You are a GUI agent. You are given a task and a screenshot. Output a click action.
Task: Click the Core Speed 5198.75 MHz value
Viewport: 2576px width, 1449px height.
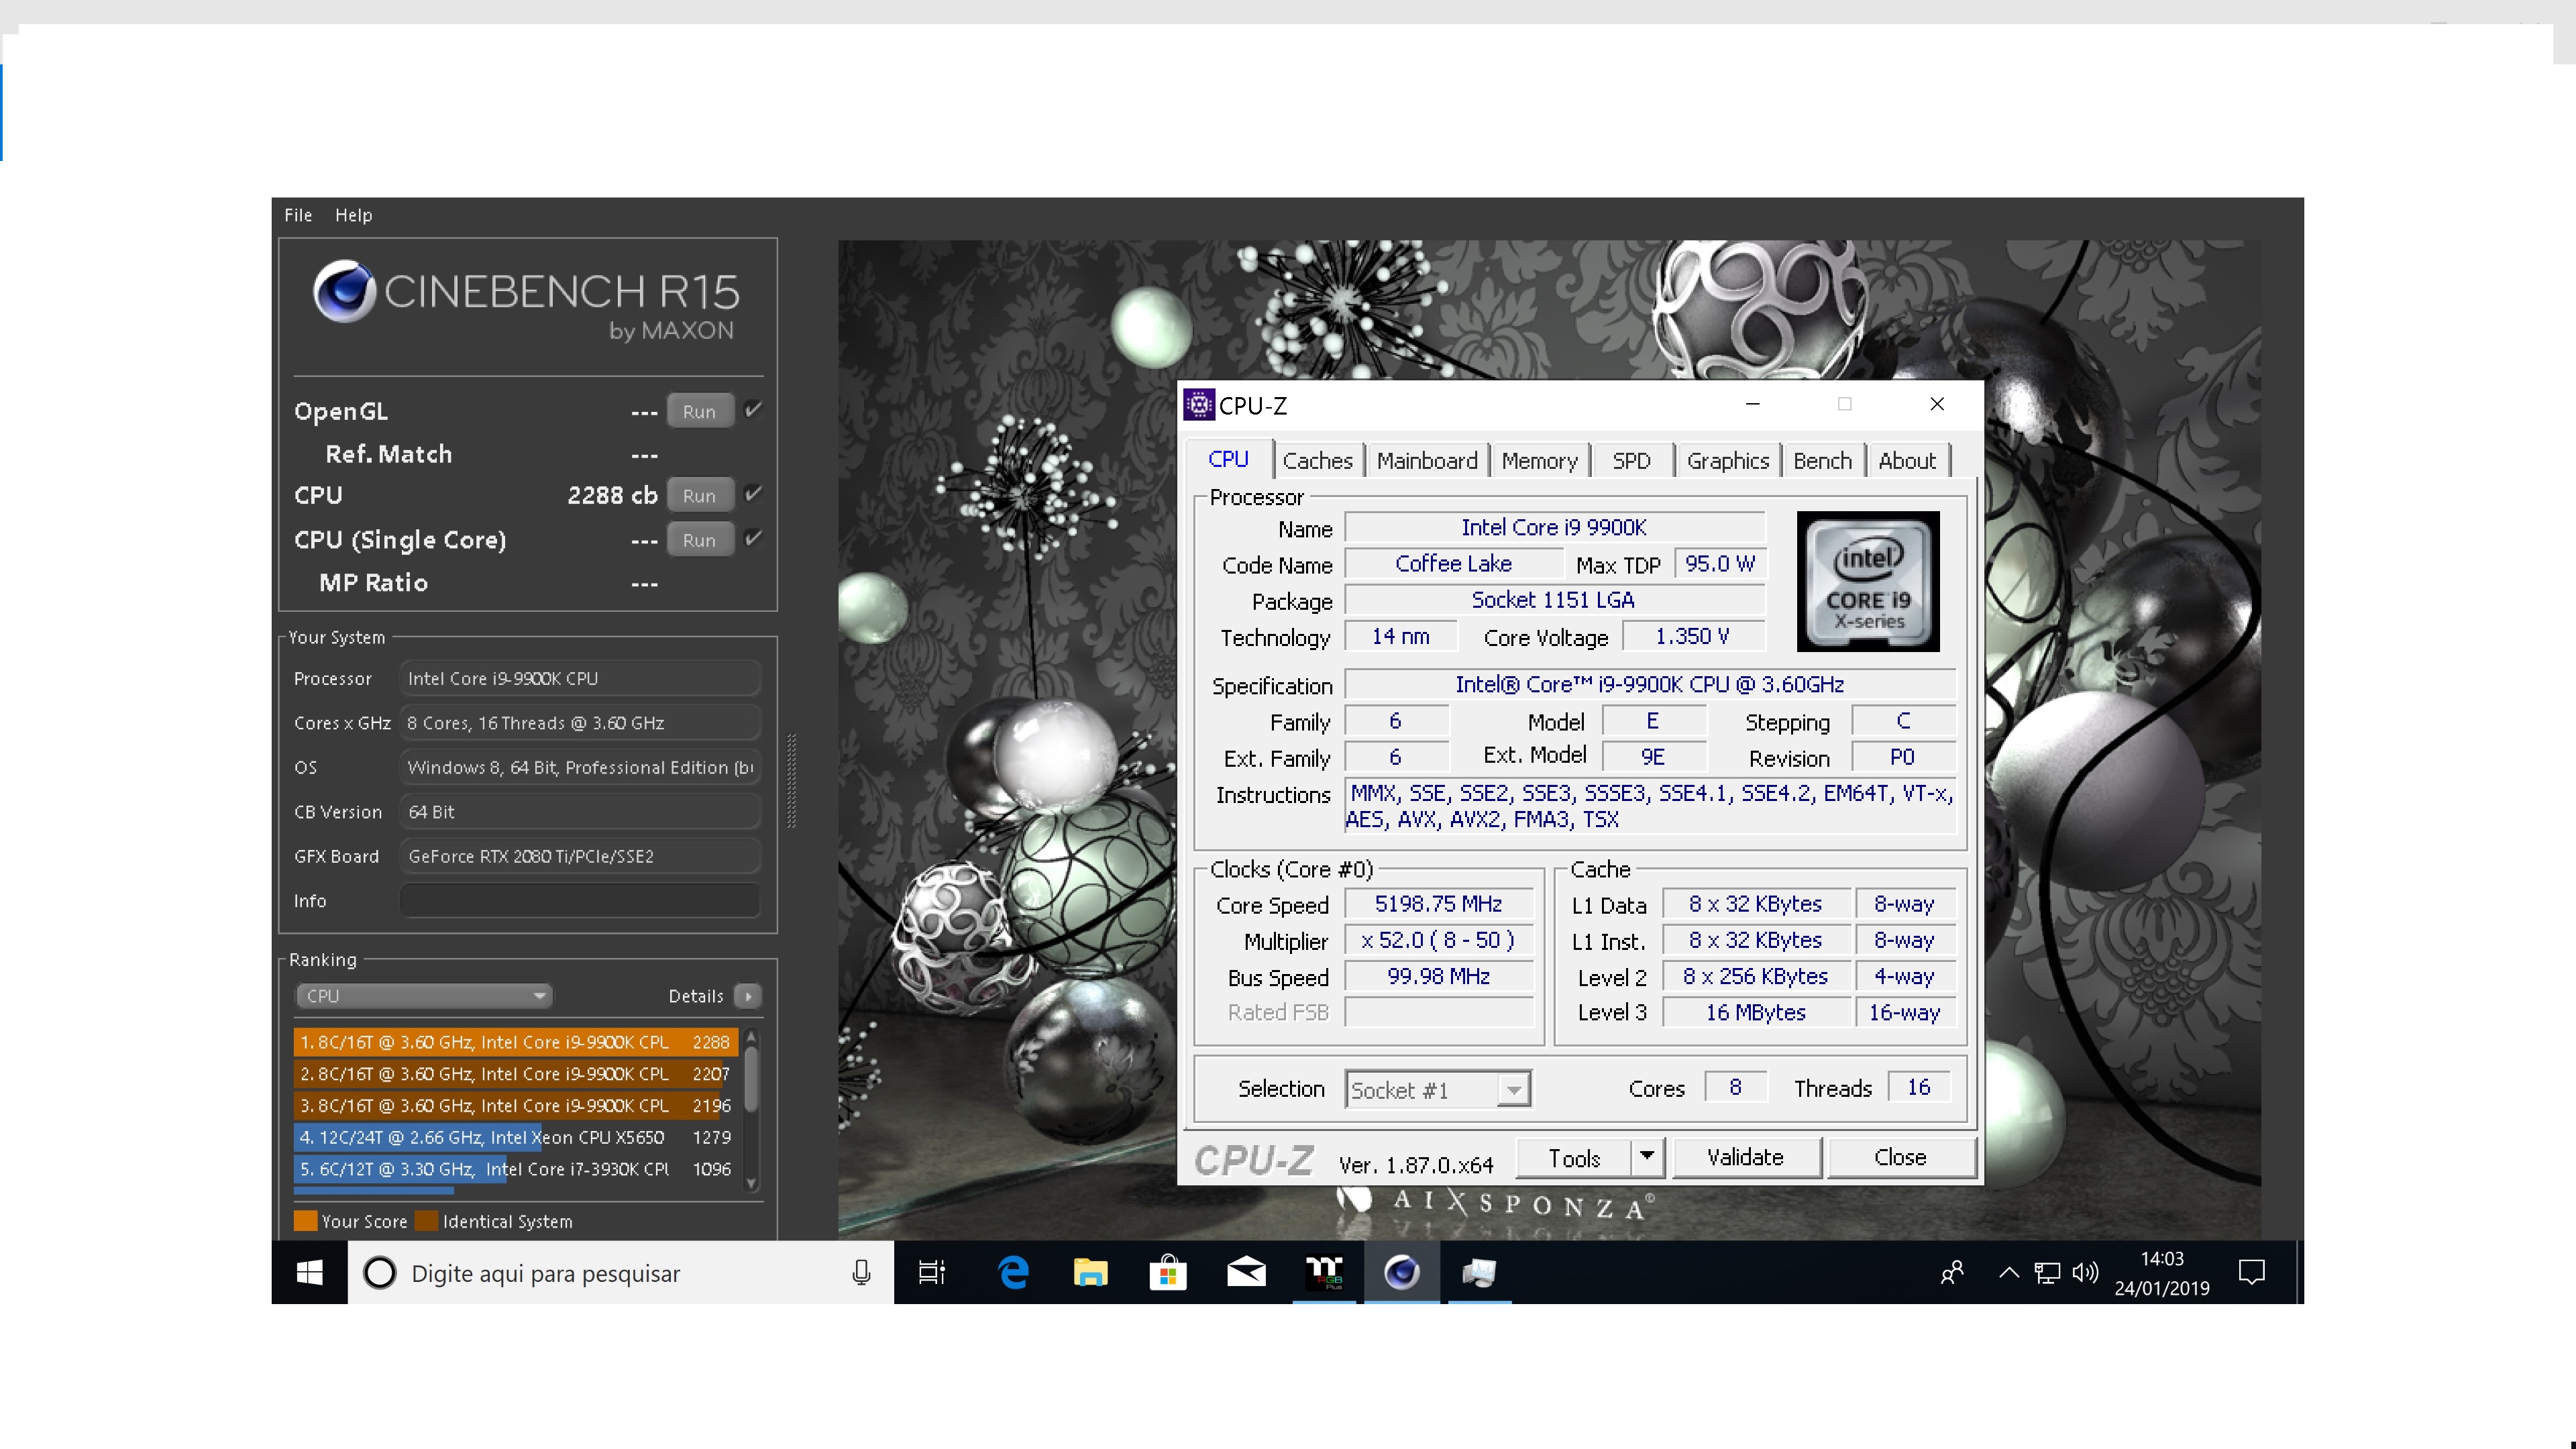point(1438,904)
